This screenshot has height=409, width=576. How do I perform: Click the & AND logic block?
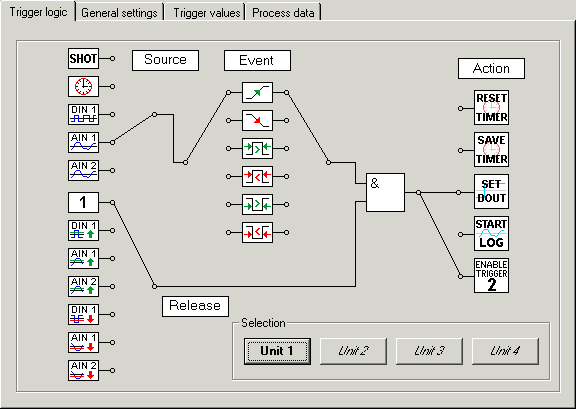[x=385, y=193]
